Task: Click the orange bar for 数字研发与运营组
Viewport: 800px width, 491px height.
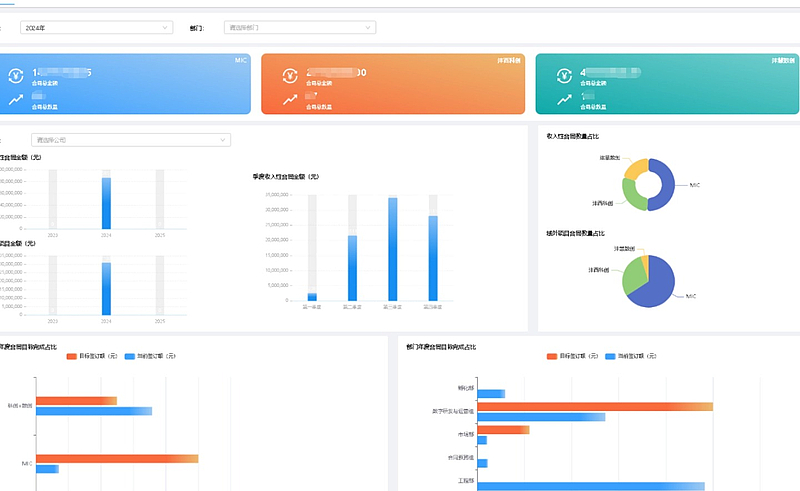Action: coord(594,407)
